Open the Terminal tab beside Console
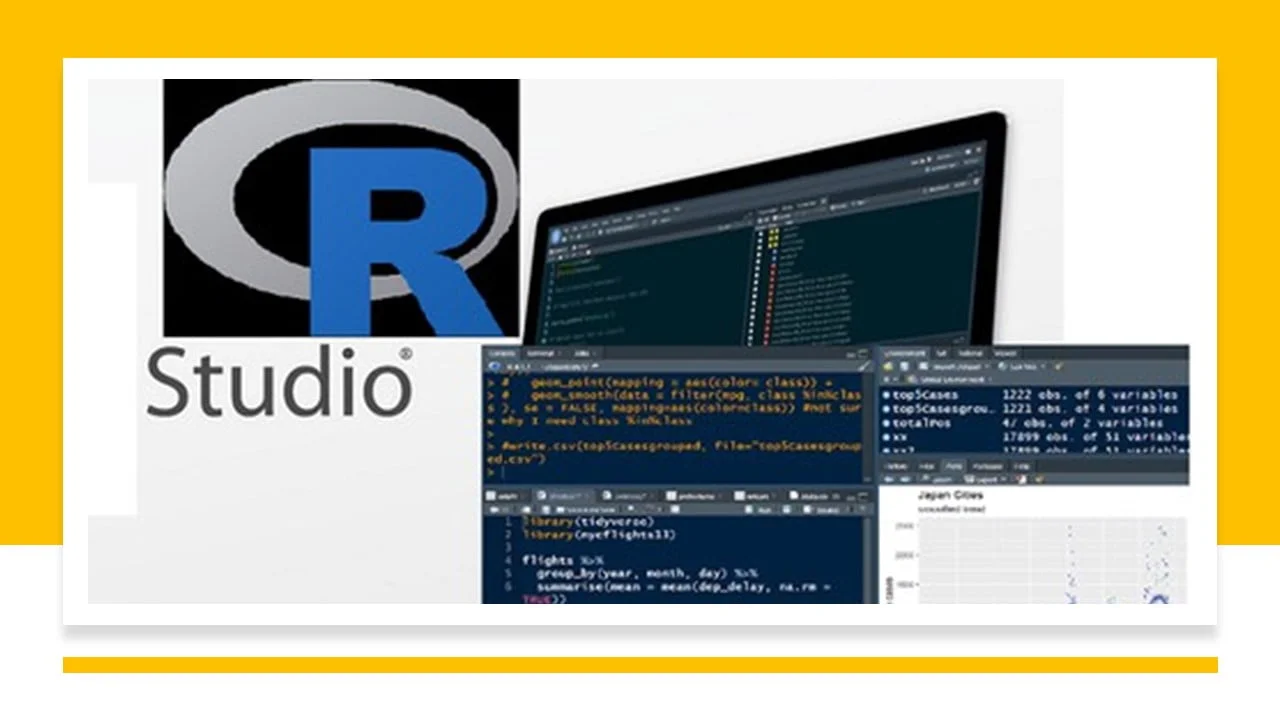Screen dimensions: 1280x720 coord(541,353)
